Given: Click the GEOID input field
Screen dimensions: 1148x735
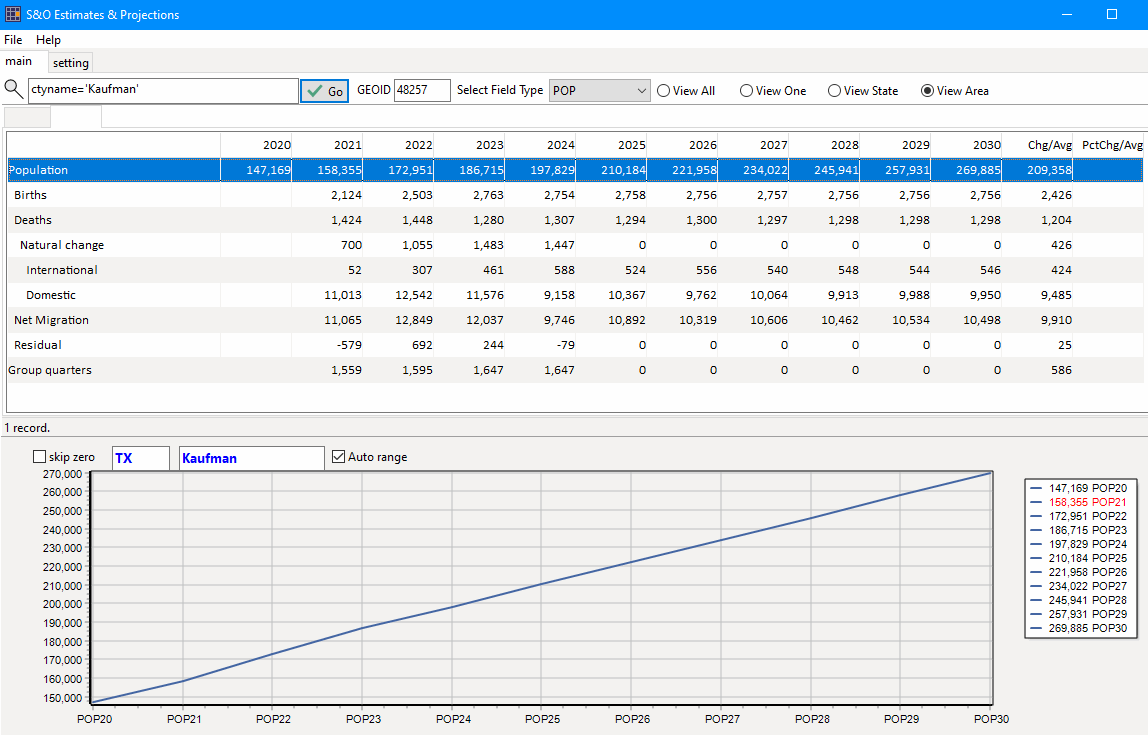Looking at the screenshot, I should point(422,90).
